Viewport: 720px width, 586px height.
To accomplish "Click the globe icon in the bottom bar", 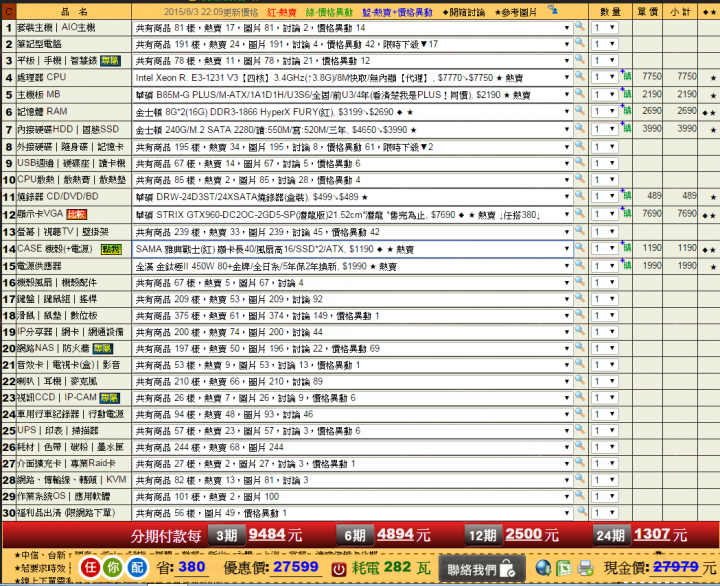I will (543, 568).
